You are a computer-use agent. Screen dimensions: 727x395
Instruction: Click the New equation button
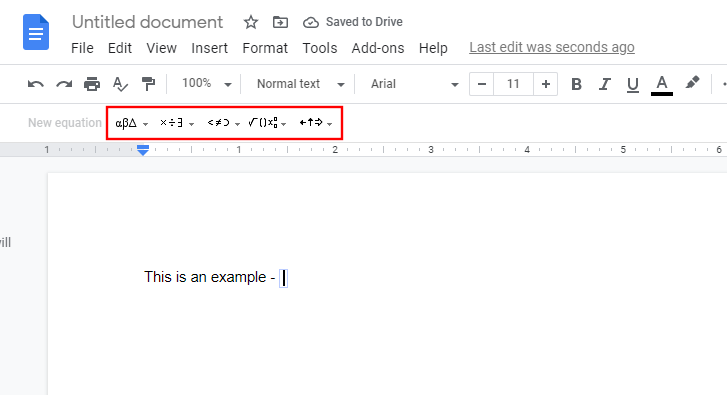point(64,123)
